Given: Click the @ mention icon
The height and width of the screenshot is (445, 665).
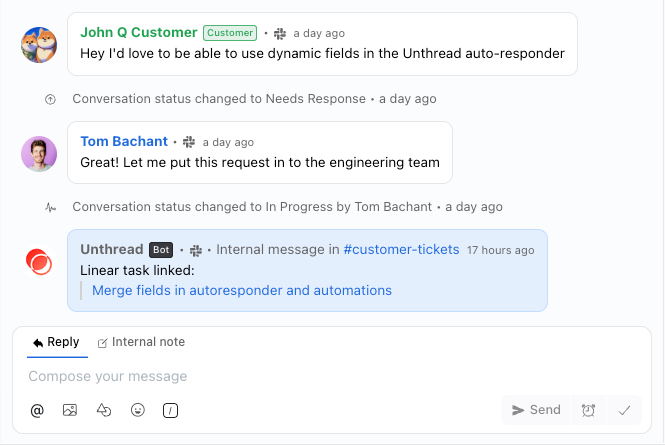Looking at the screenshot, I should 37,410.
